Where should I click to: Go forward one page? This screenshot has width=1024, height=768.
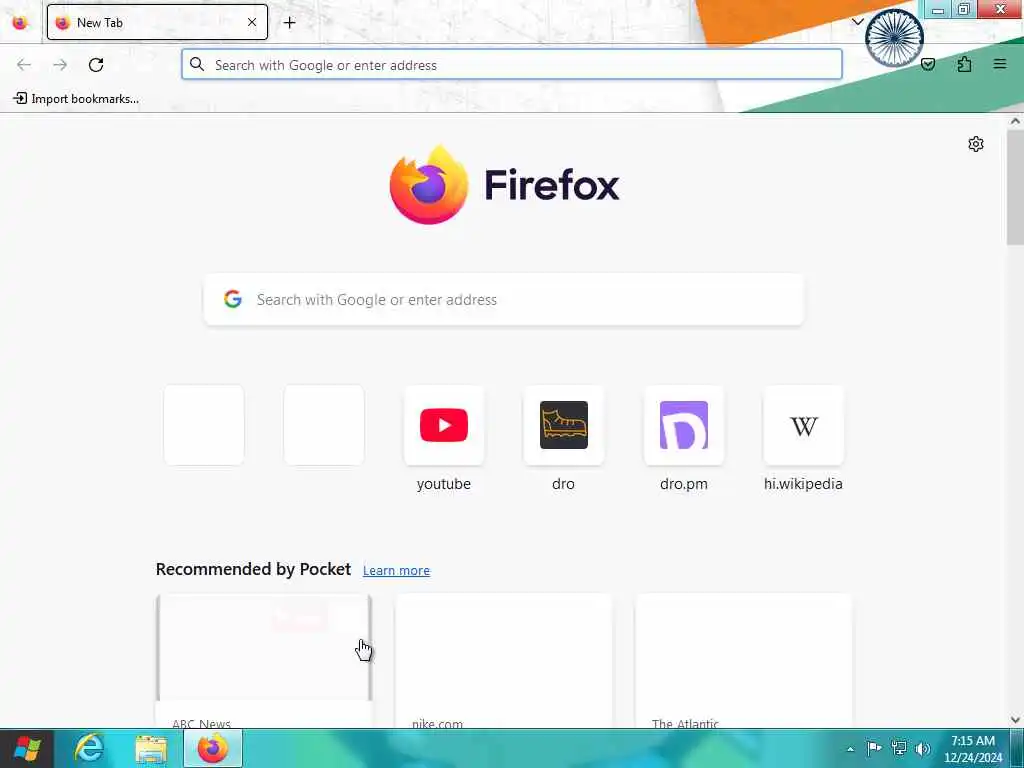coord(60,65)
